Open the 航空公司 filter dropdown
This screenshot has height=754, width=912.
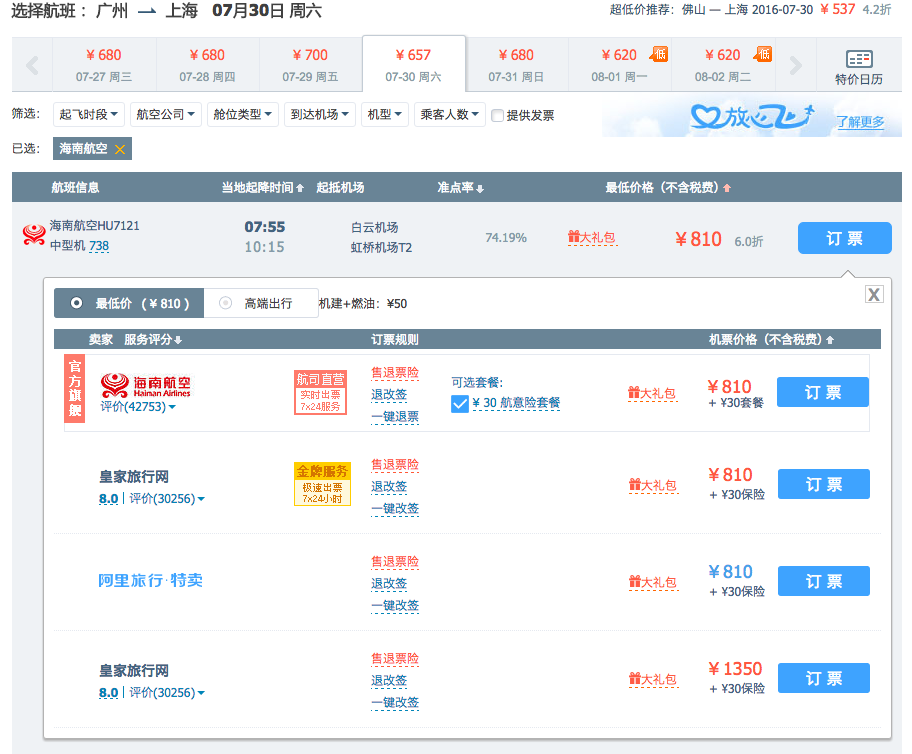166,115
